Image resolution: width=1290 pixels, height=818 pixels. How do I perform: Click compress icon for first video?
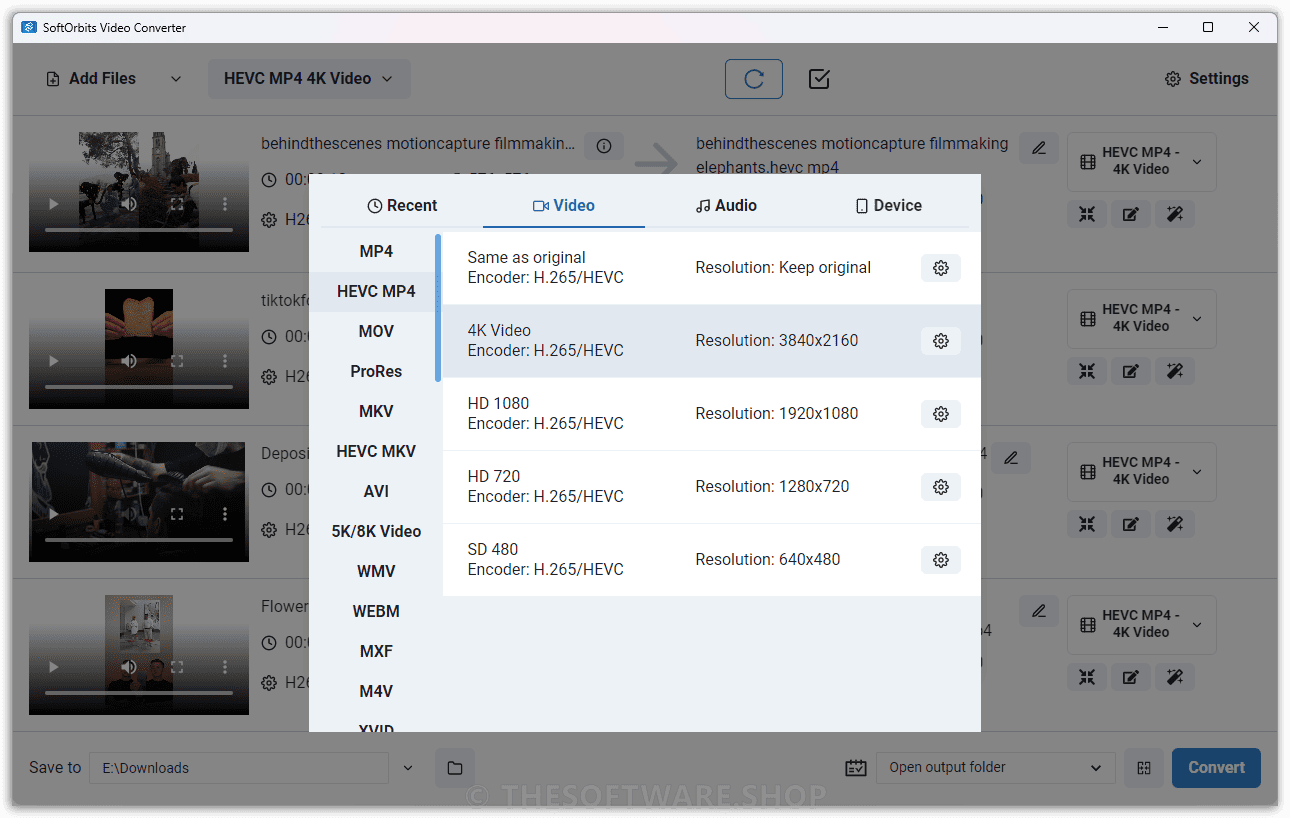[1087, 214]
